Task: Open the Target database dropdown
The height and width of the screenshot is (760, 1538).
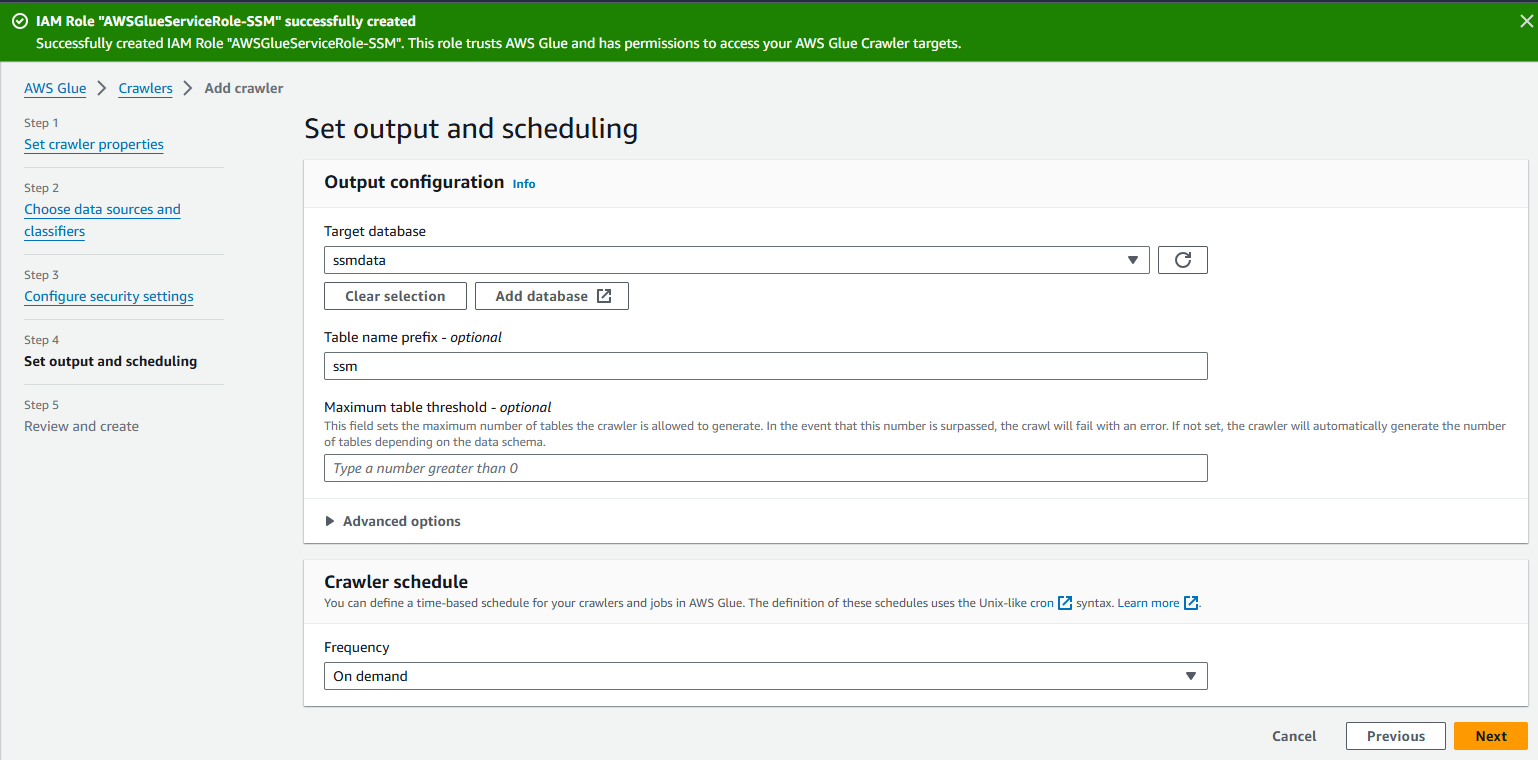Action: coord(737,260)
